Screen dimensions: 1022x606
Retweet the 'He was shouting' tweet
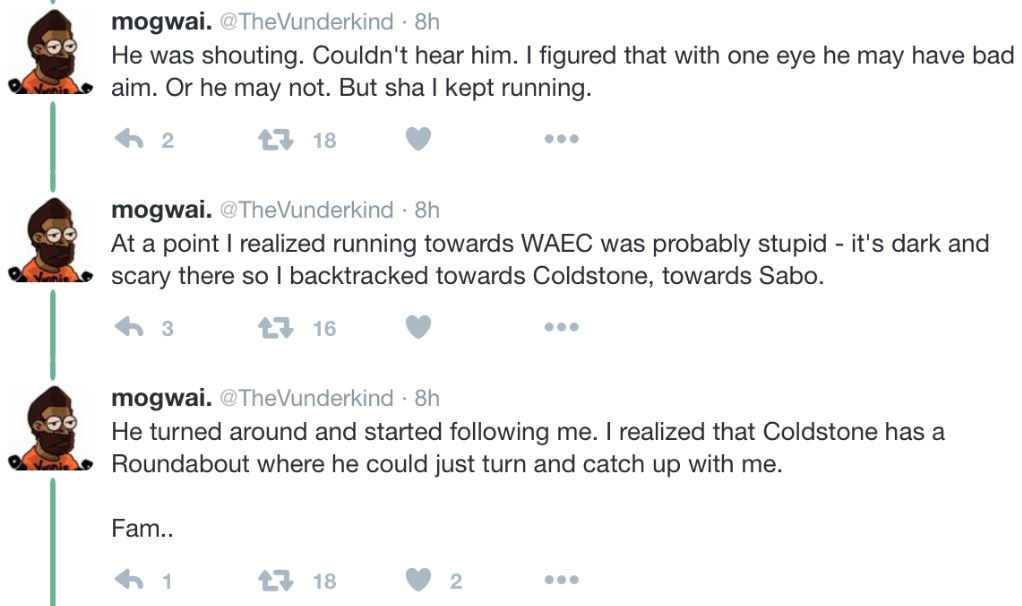[273, 140]
